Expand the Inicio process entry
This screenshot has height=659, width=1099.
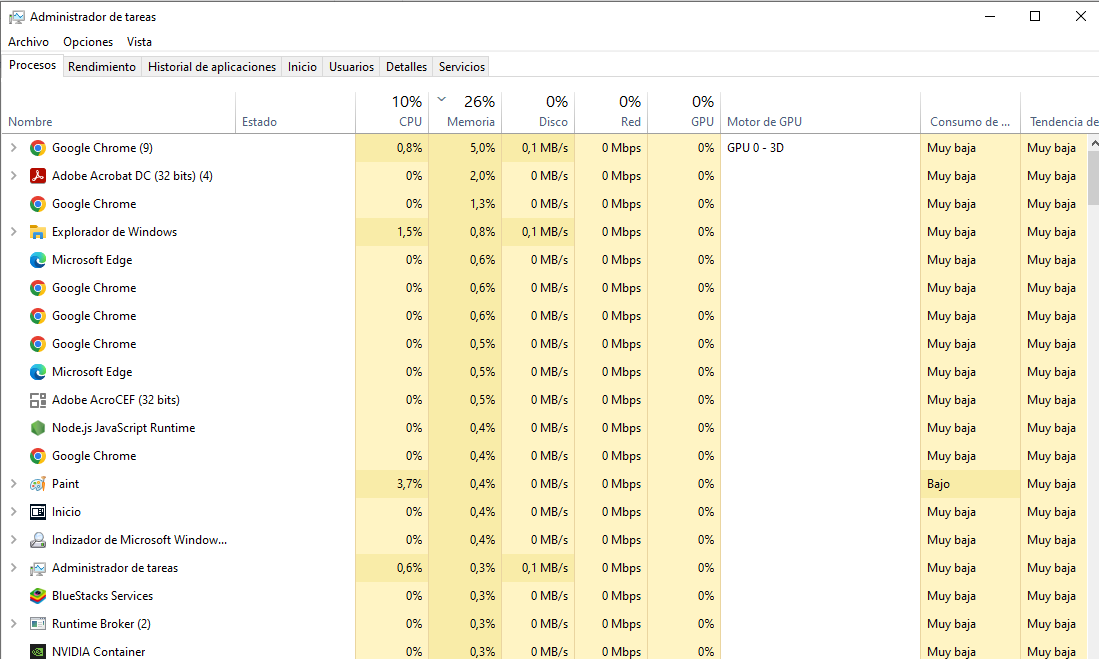[x=13, y=512]
